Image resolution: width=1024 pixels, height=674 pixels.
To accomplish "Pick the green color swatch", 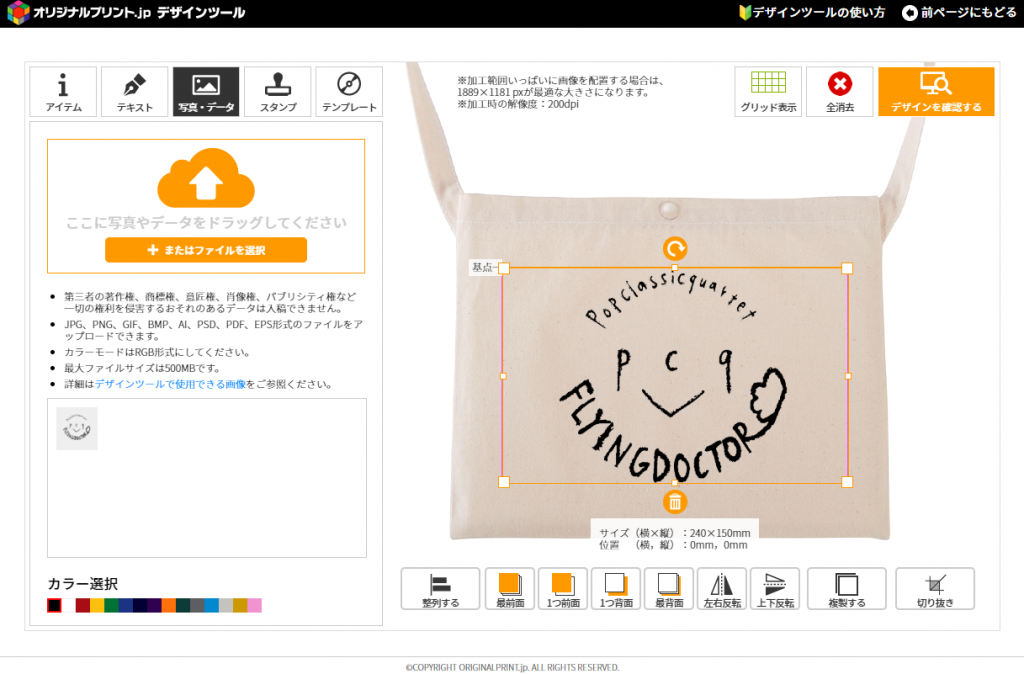I will 112,605.
